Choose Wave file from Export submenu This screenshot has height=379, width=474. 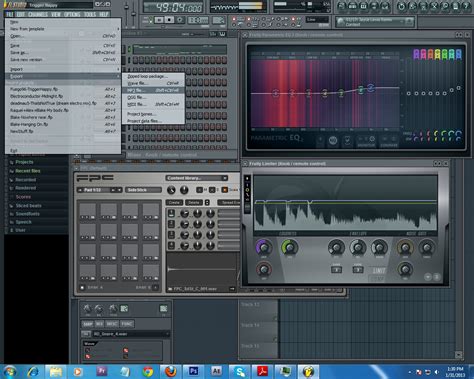(x=153, y=83)
